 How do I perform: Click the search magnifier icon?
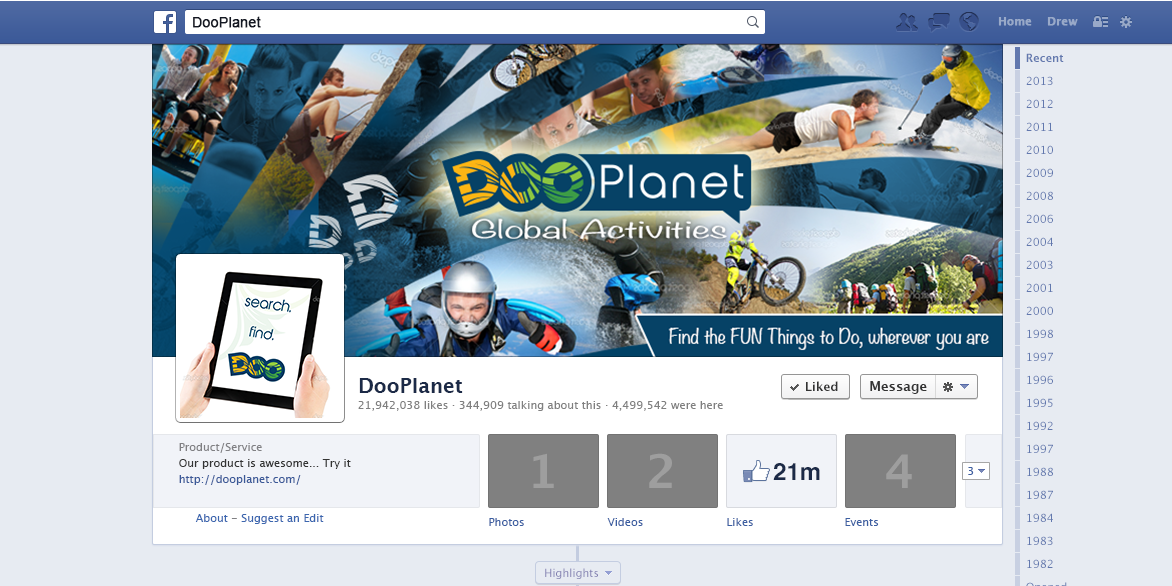tap(753, 22)
